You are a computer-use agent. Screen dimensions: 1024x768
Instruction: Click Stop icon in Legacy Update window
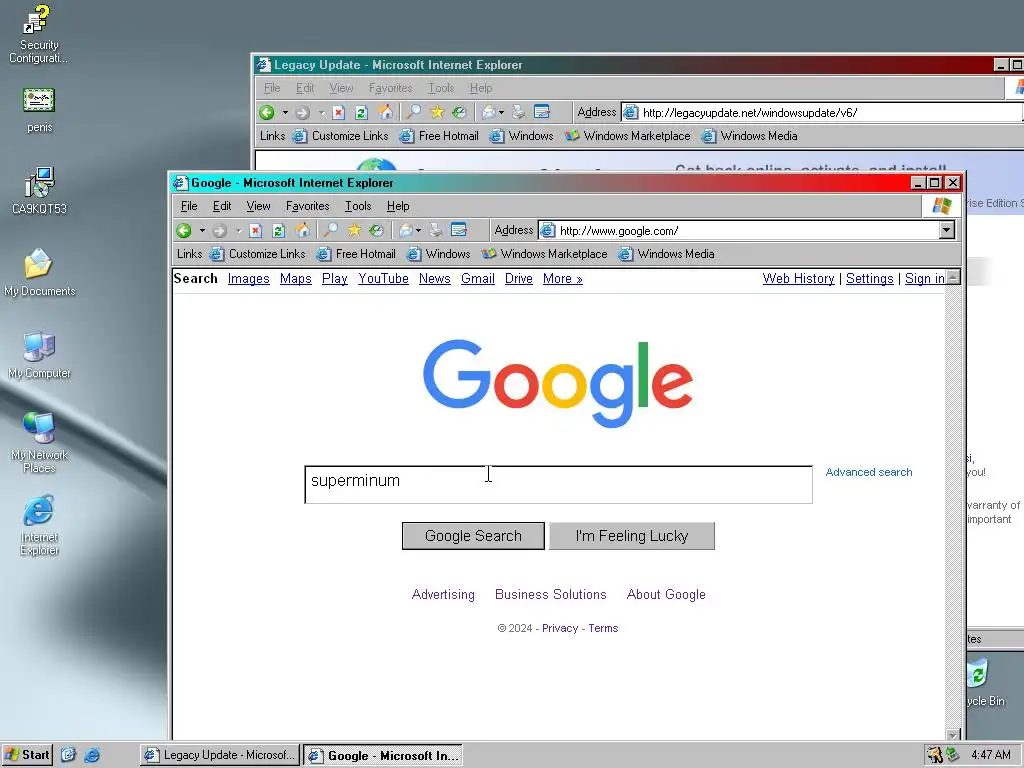[x=338, y=112]
